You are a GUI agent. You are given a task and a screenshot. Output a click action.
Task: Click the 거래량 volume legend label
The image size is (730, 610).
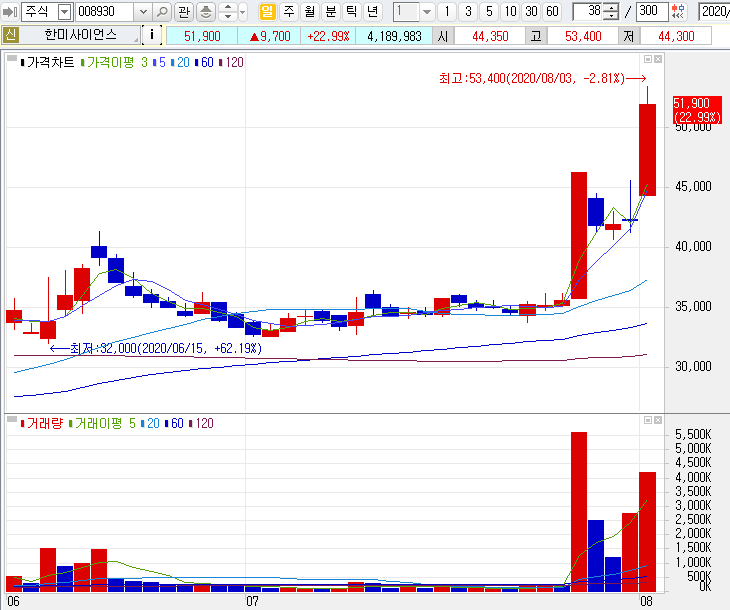pyautogui.click(x=41, y=423)
